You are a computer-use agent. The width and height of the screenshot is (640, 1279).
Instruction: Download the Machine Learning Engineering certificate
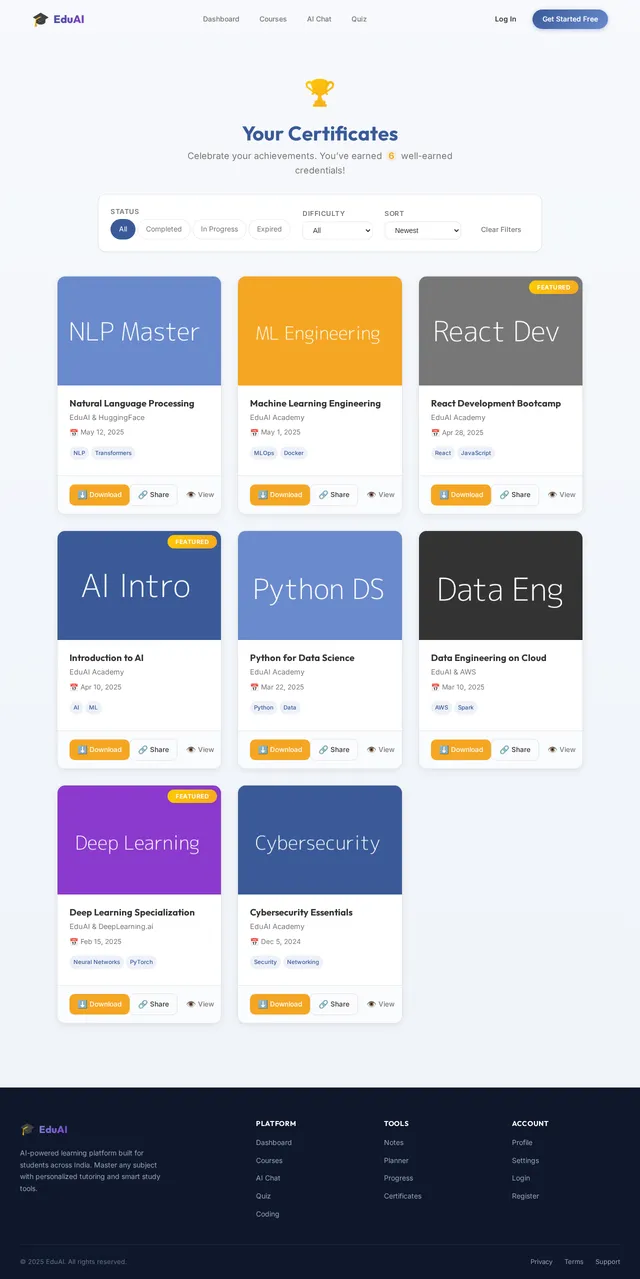click(x=280, y=495)
